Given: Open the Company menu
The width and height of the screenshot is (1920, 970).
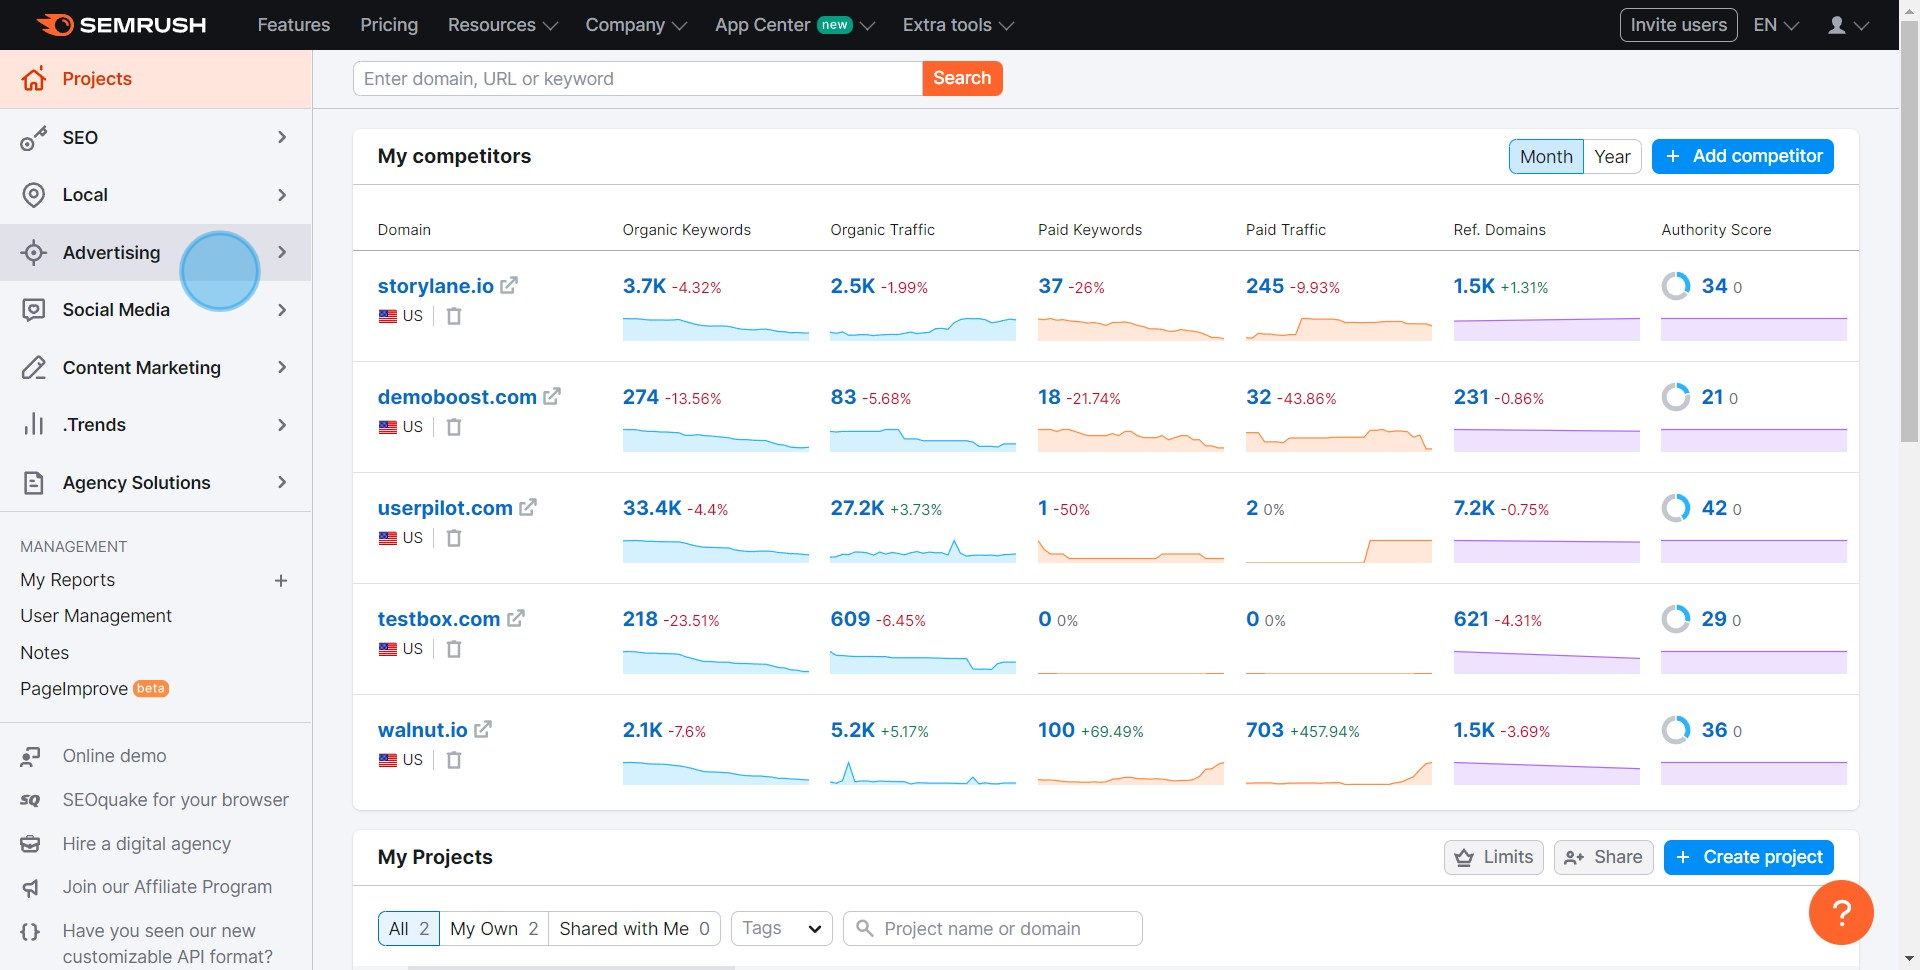Looking at the screenshot, I should click(x=636, y=25).
